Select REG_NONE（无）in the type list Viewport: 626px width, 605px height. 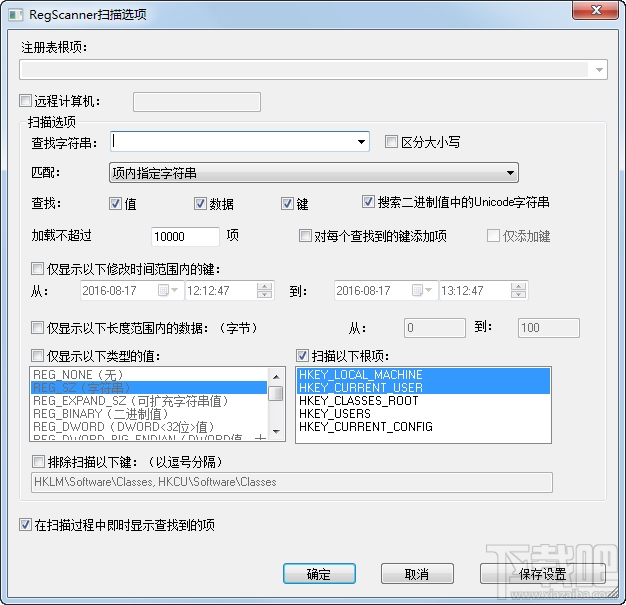pyautogui.click(x=149, y=375)
